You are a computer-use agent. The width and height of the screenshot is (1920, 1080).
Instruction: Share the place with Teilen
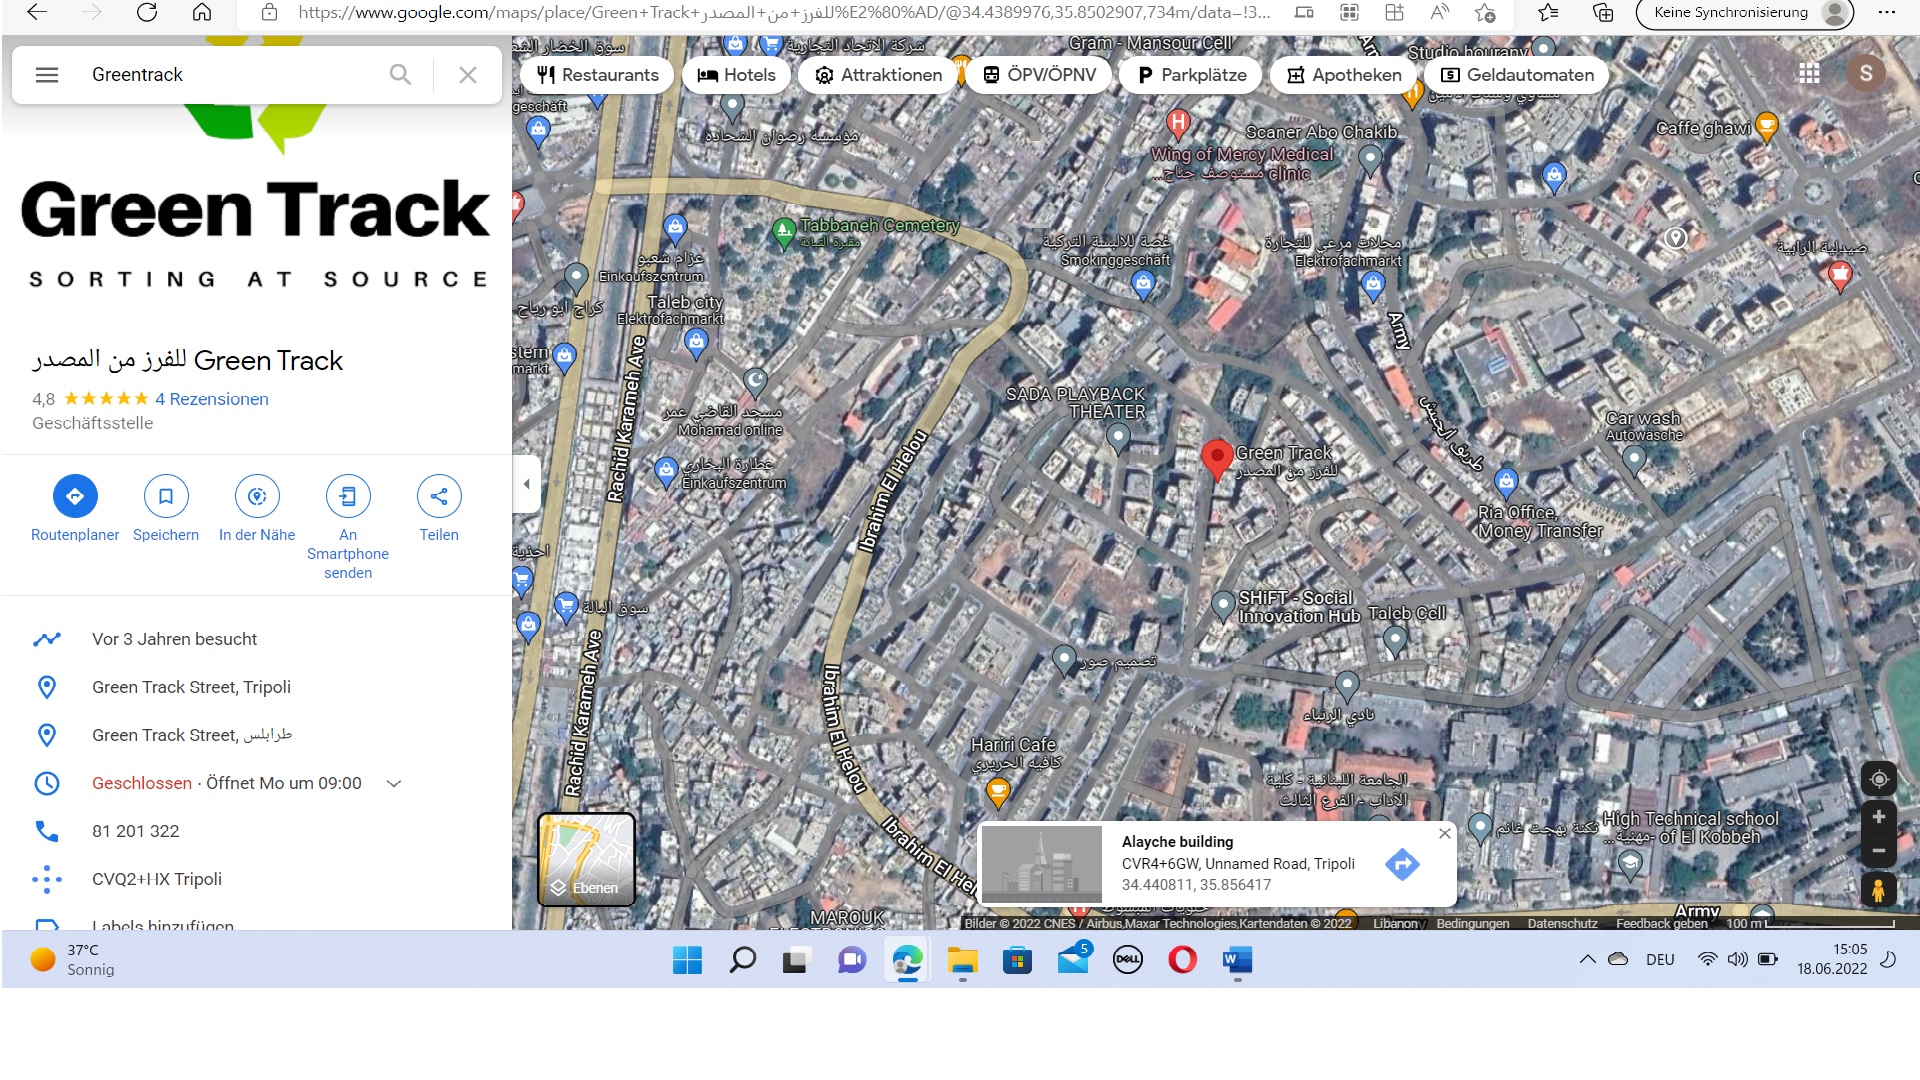[x=439, y=510]
